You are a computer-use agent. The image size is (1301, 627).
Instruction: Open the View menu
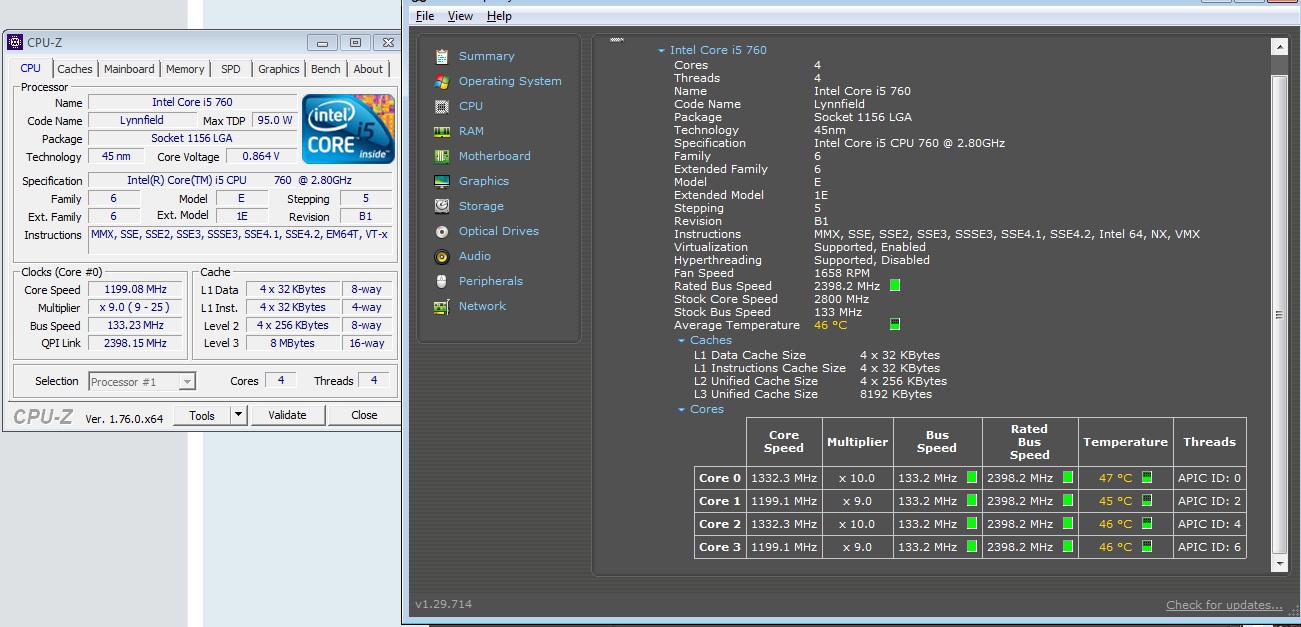coord(460,16)
